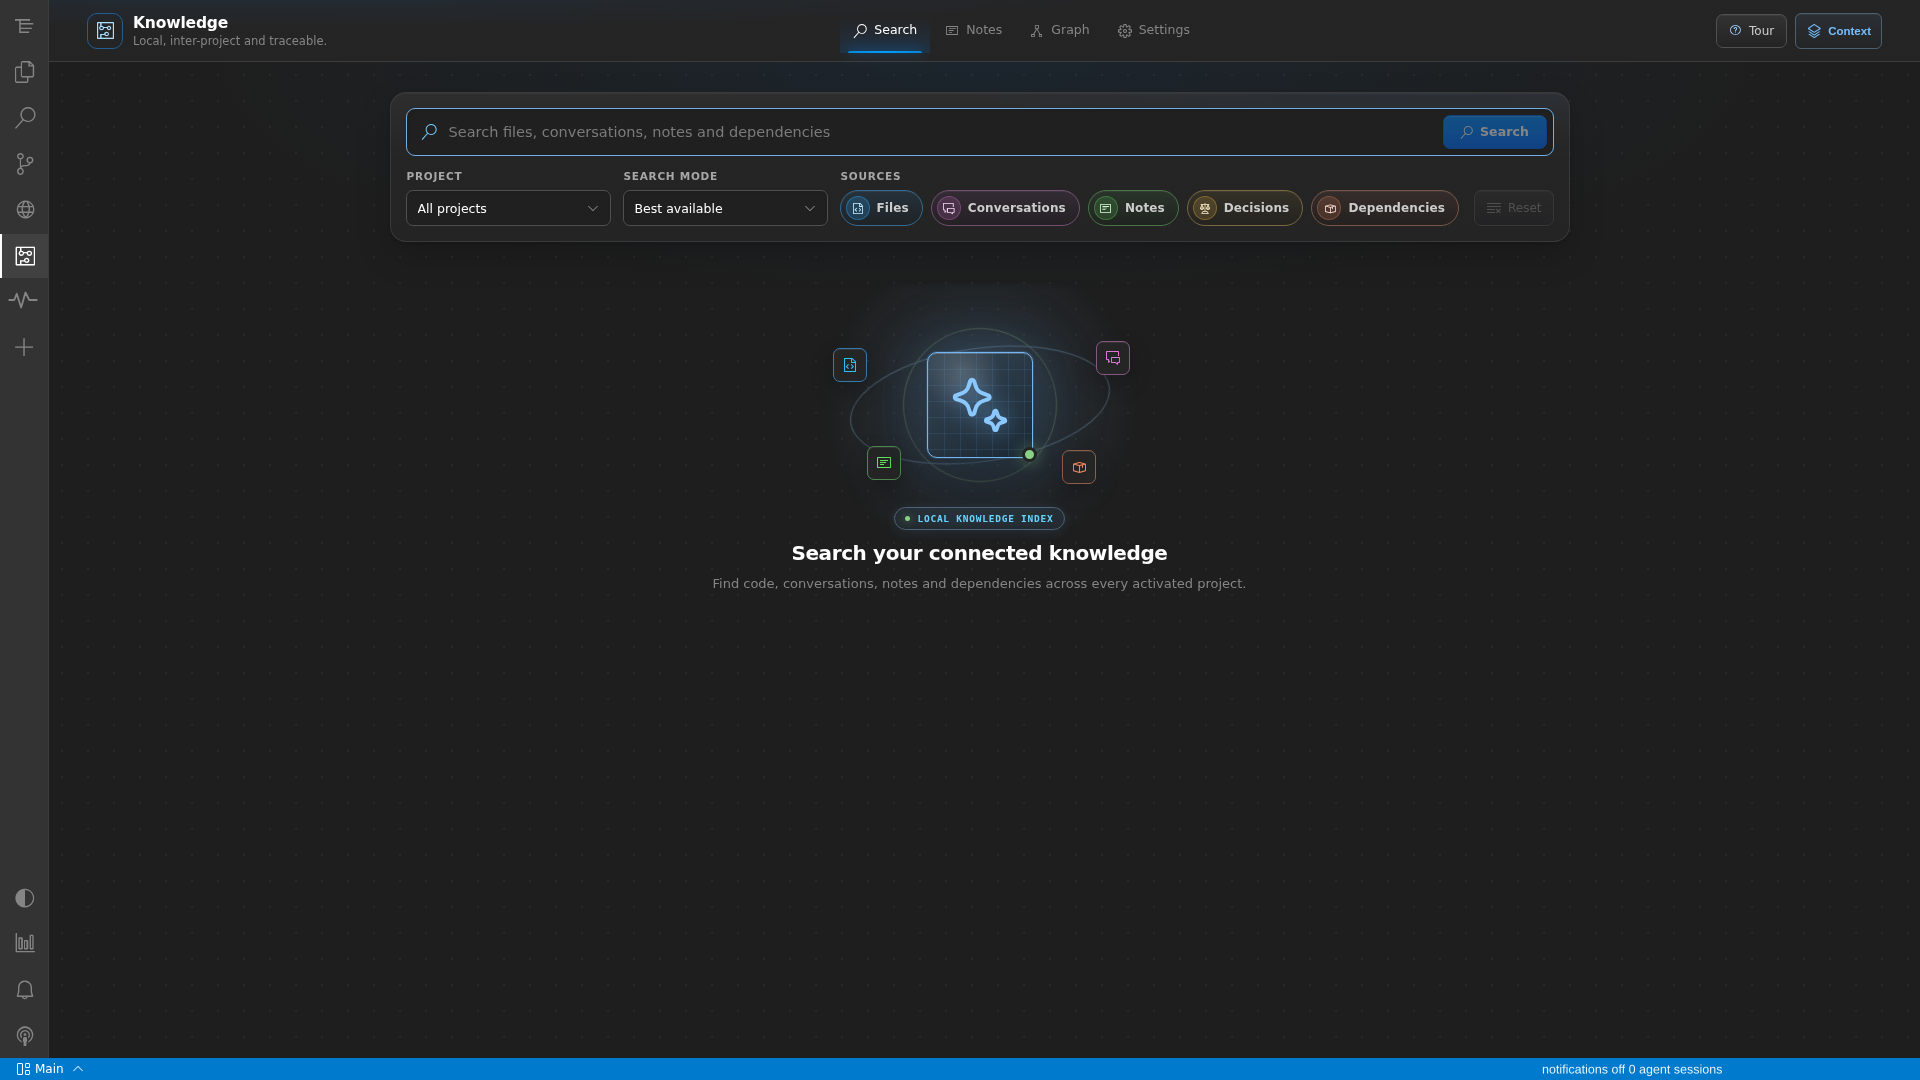Click the conversation icon in the illustration
1920x1080 pixels.
[1113, 358]
